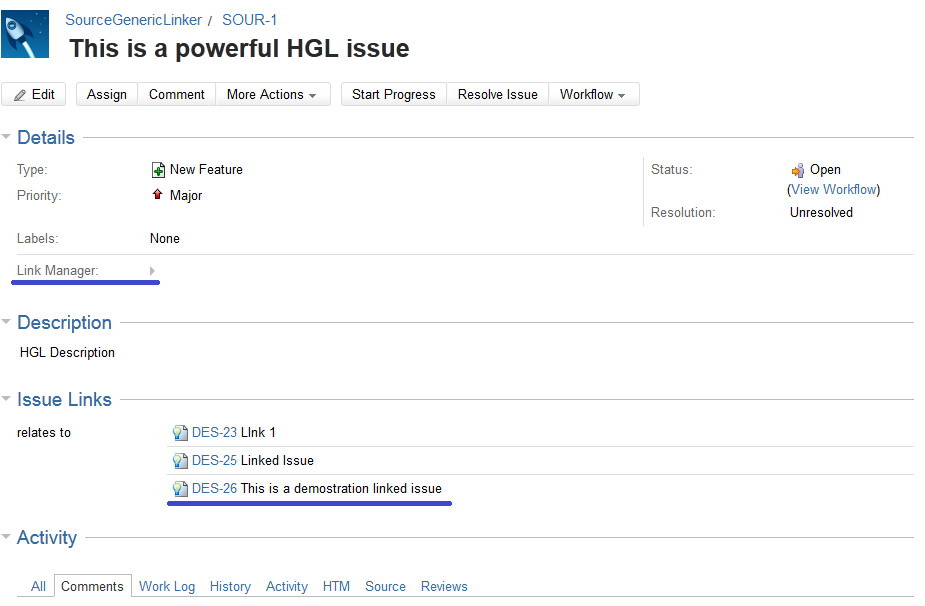The height and width of the screenshot is (606, 925).
Task: Click the issue icon beside DES-26
Action: (x=180, y=489)
